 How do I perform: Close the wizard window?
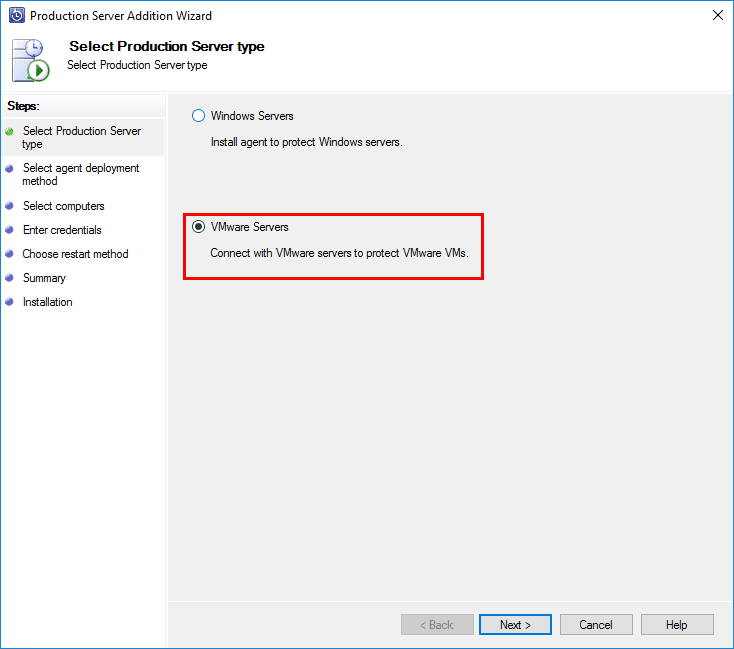pyautogui.click(x=717, y=16)
